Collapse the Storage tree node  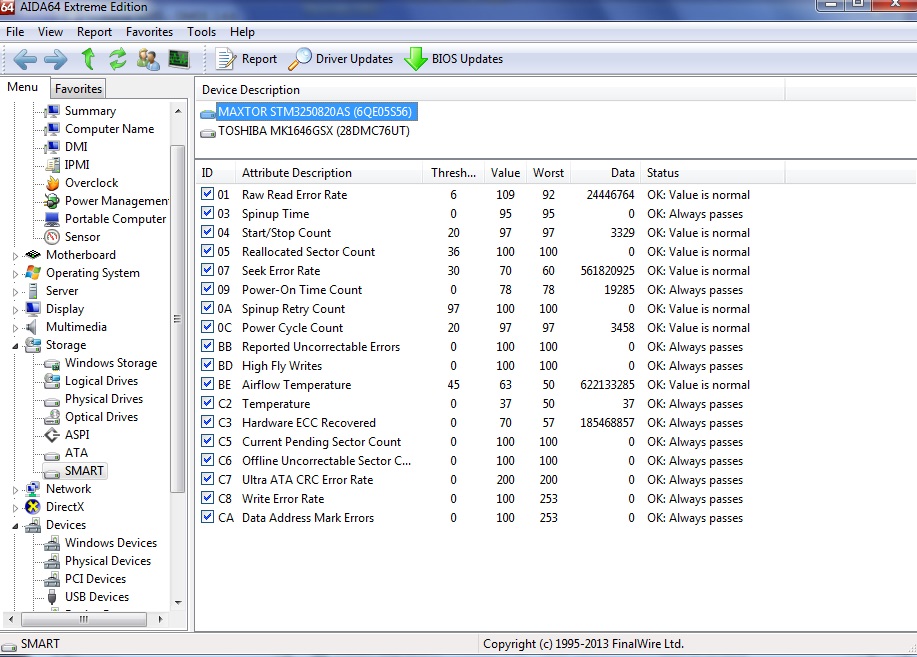[x=15, y=346]
